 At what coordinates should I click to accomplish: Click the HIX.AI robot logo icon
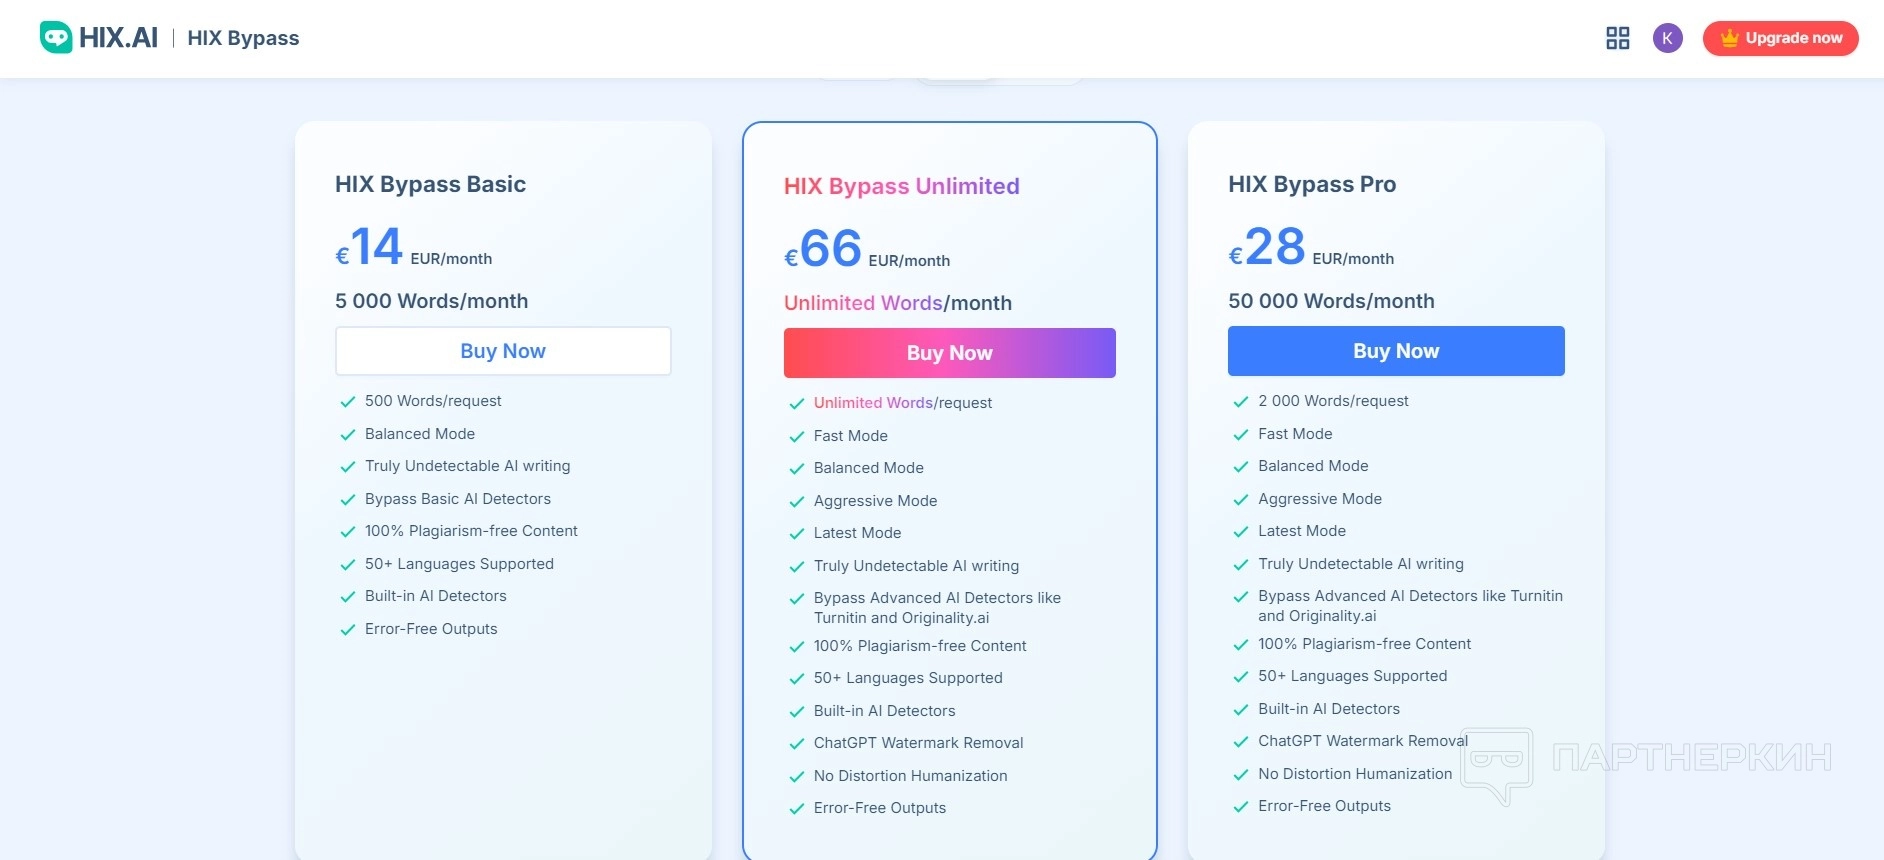point(56,38)
